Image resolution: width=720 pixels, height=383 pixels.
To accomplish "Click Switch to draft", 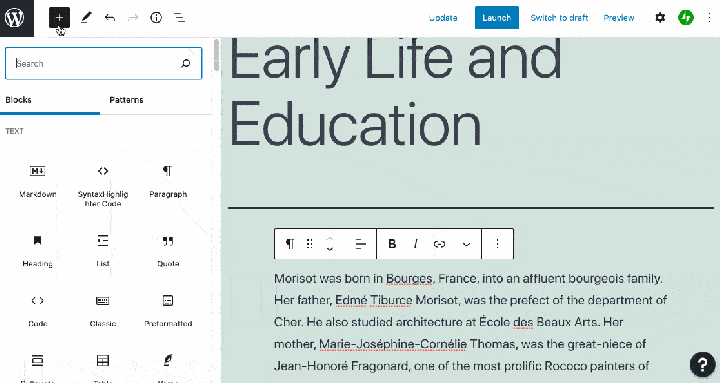I will (x=559, y=18).
